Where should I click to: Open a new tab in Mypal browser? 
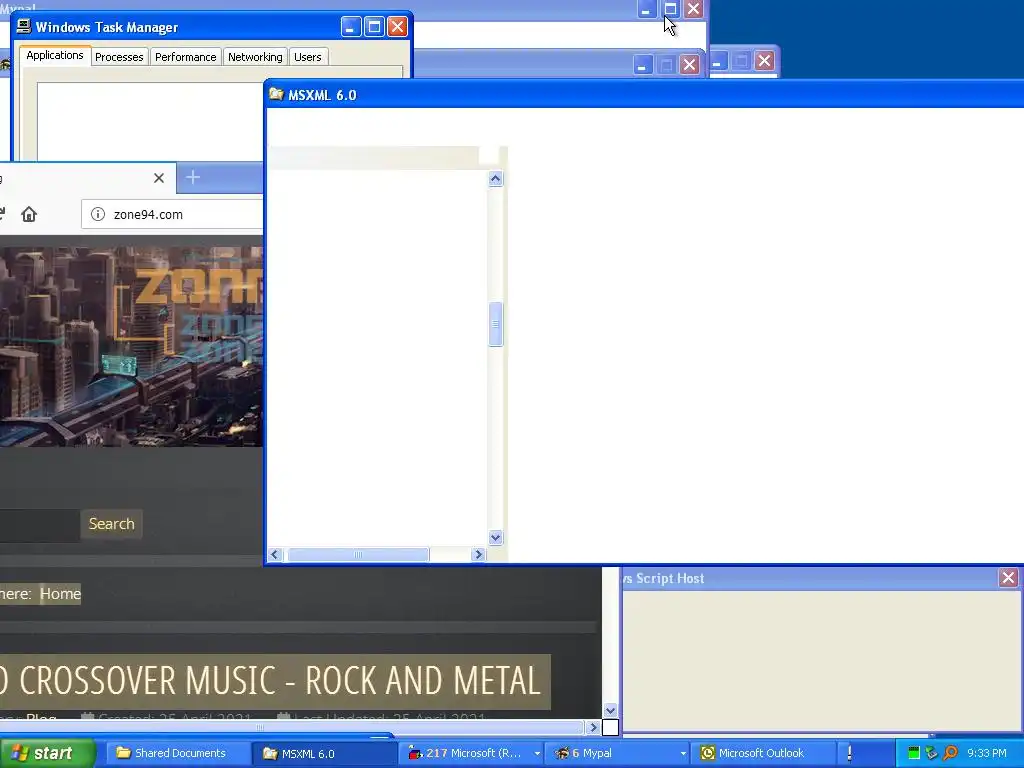(x=193, y=177)
